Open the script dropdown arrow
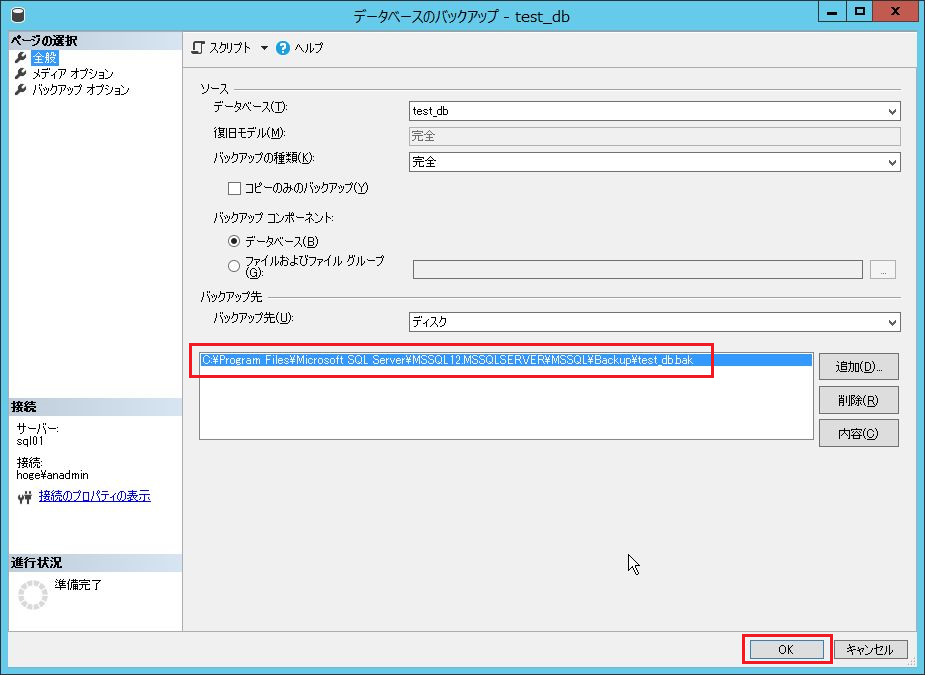Screen dimensions: 925x675 tap(264, 48)
